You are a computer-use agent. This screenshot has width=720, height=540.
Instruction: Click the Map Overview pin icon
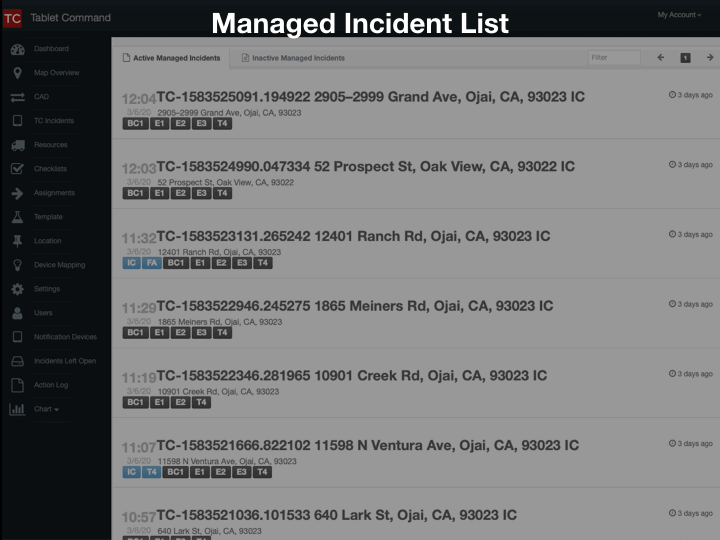click(x=17, y=73)
